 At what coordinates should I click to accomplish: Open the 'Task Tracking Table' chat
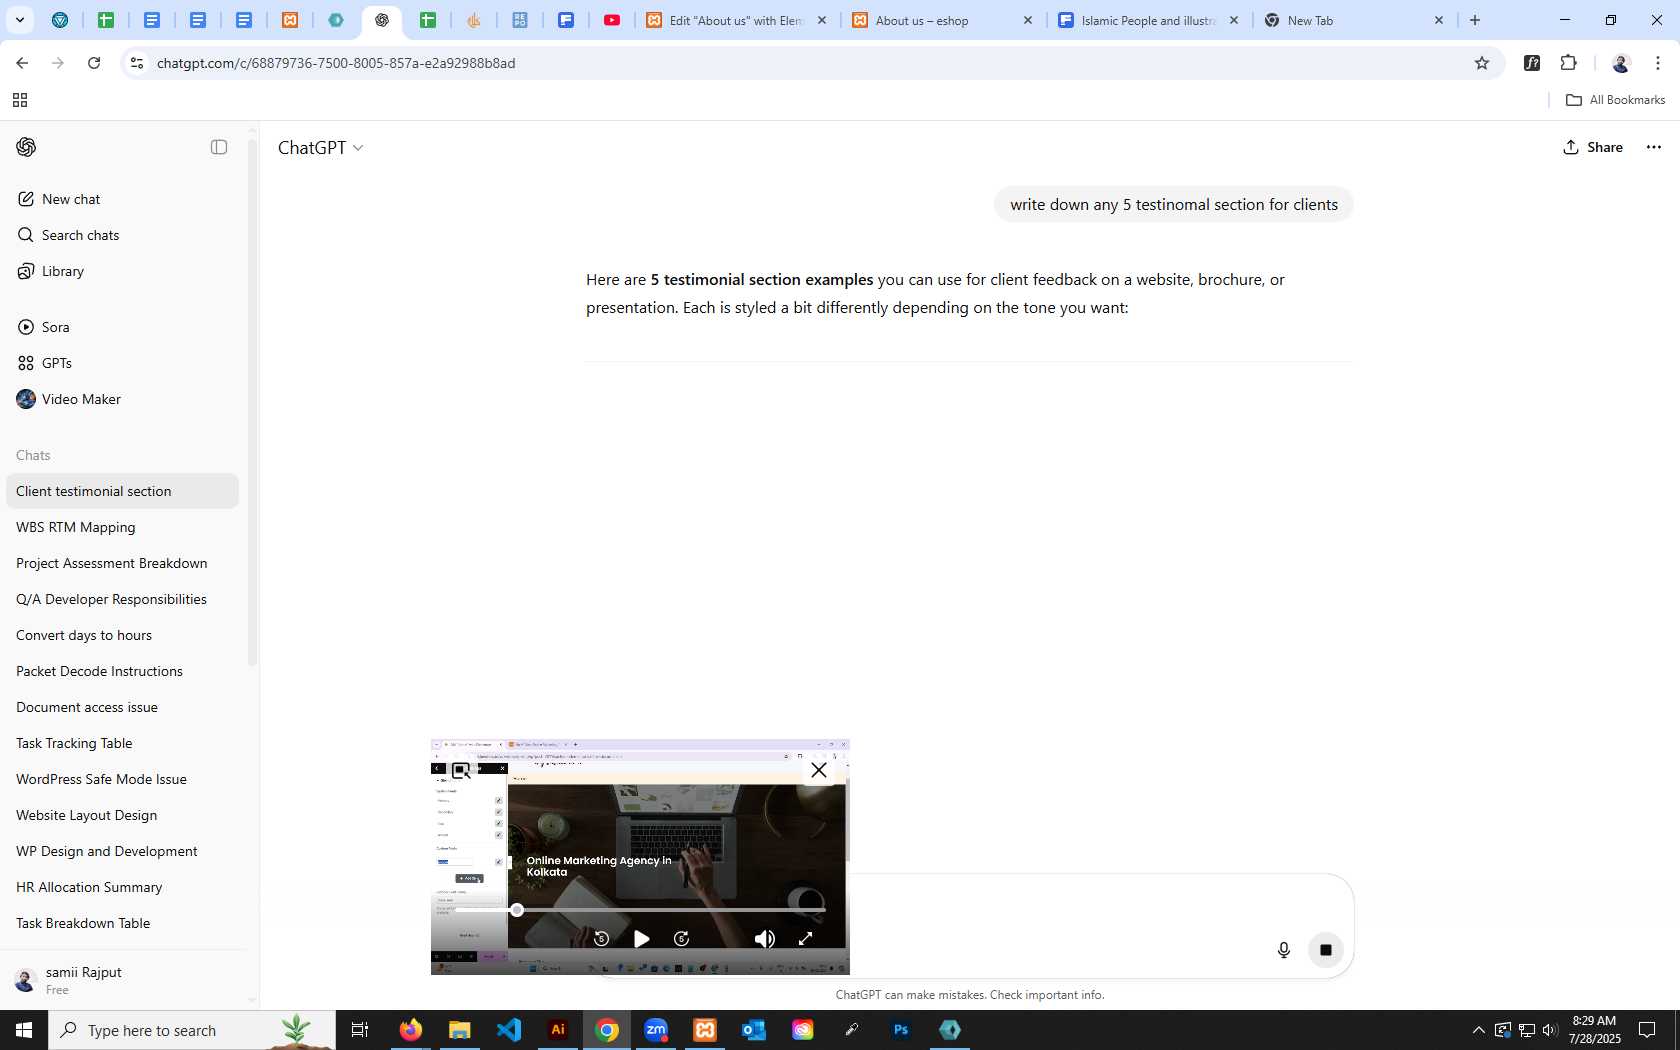pyautogui.click(x=122, y=743)
